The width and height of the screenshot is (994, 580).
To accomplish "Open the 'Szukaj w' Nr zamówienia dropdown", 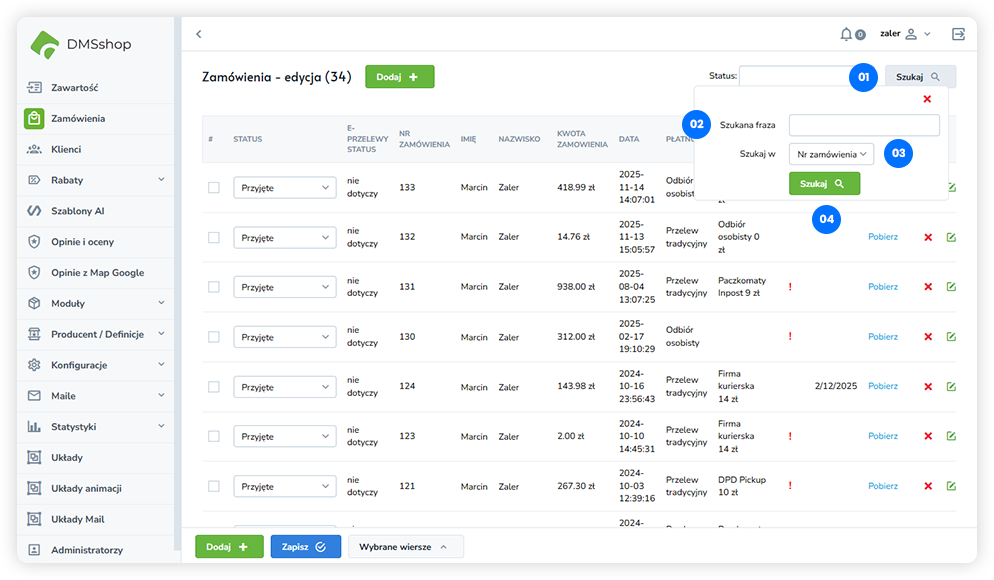I will tap(831, 154).
